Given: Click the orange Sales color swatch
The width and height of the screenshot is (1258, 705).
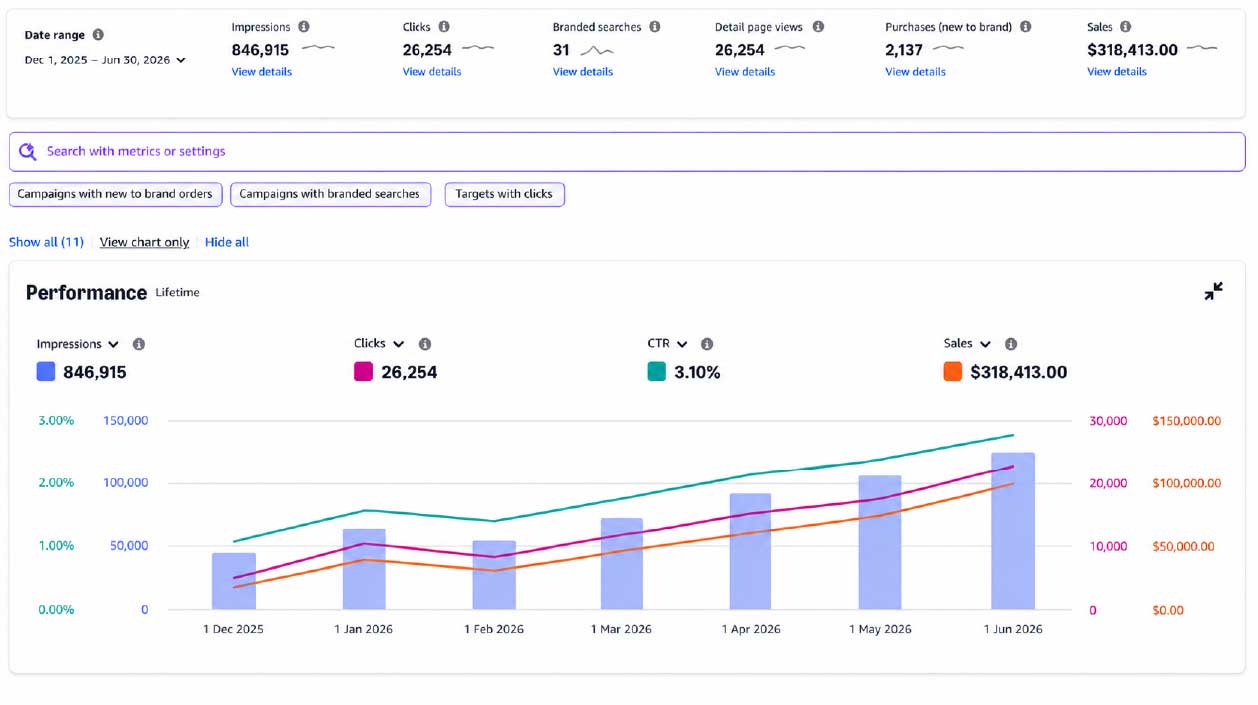Looking at the screenshot, I should (953, 372).
